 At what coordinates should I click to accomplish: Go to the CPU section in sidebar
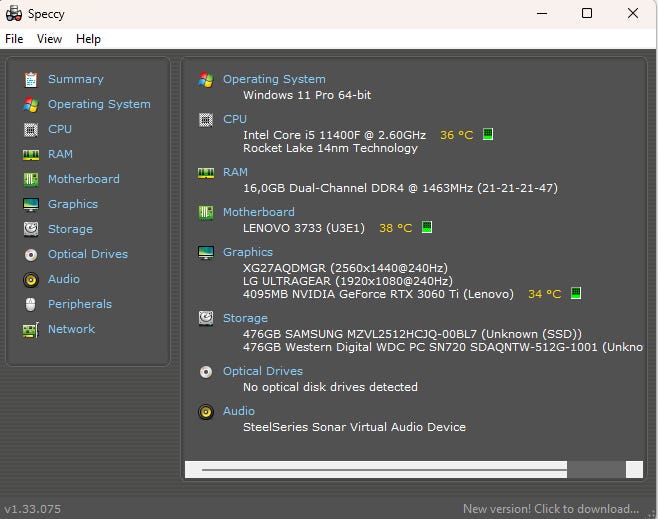click(x=60, y=129)
